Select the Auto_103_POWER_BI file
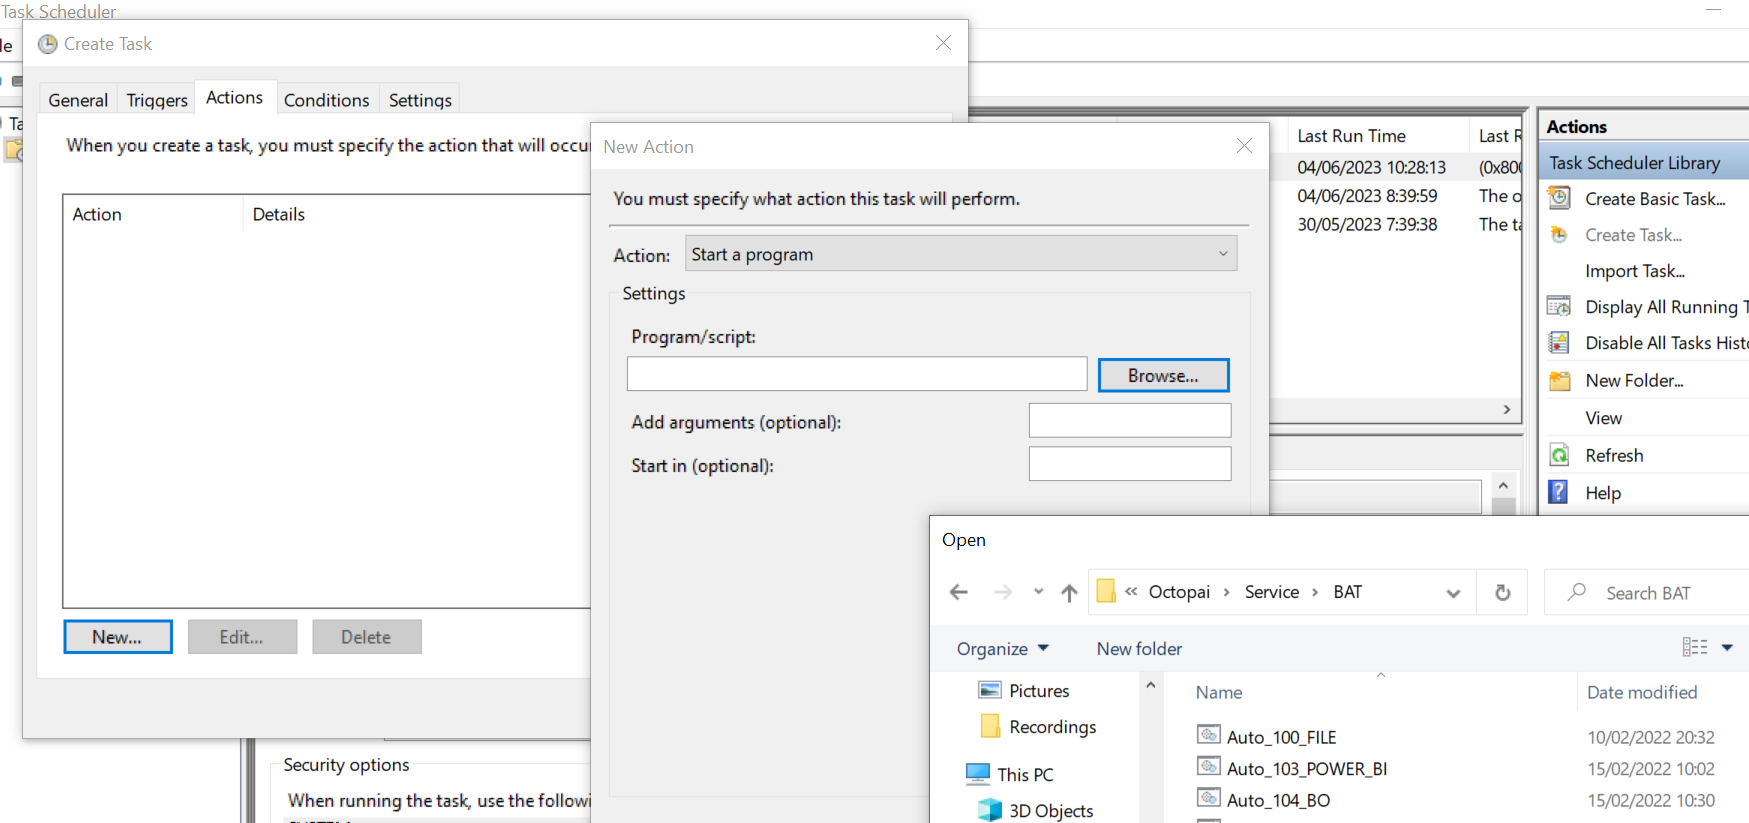Viewport: 1749px width, 823px height. [1306, 769]
